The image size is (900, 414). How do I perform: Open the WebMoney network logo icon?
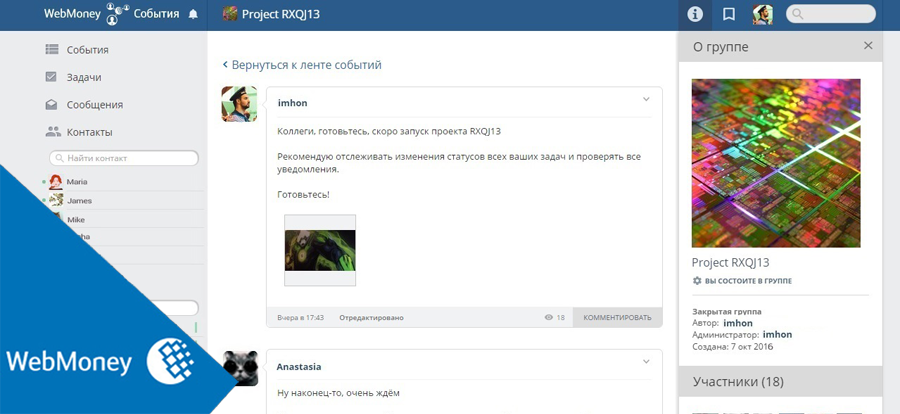click(x=117, y=14)
